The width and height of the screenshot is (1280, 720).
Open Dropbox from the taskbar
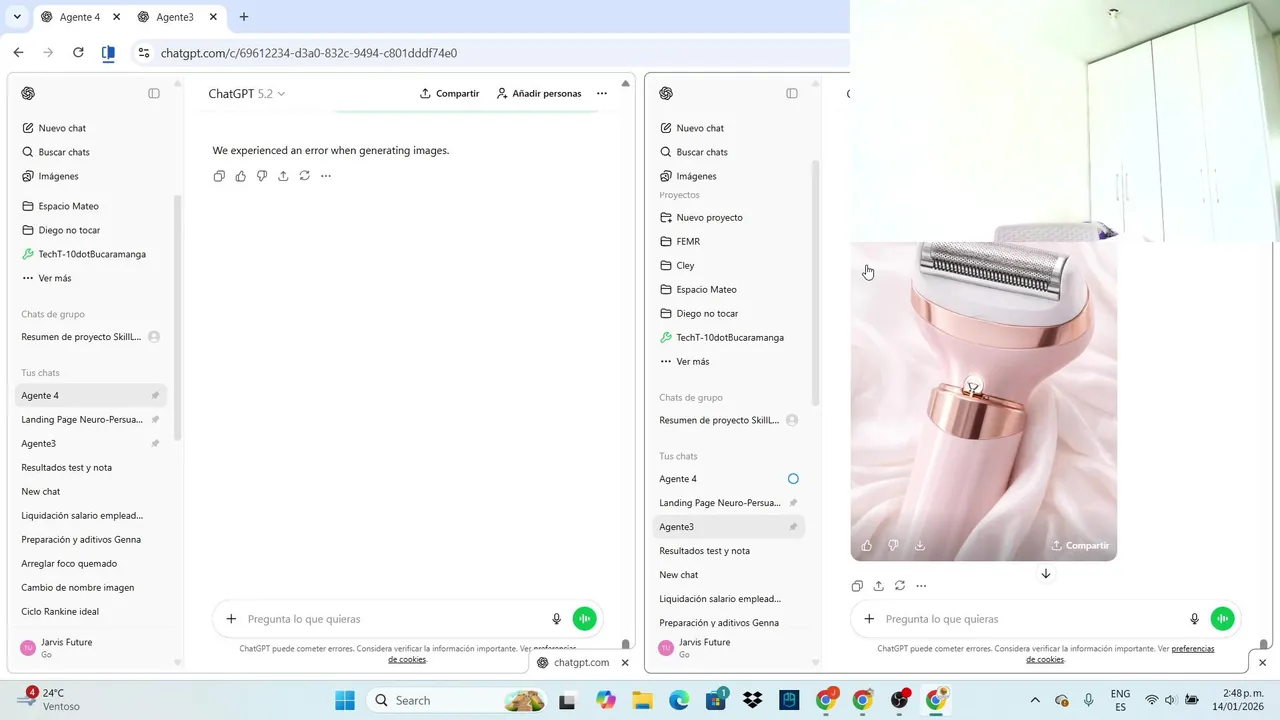[x=753, y=700]
